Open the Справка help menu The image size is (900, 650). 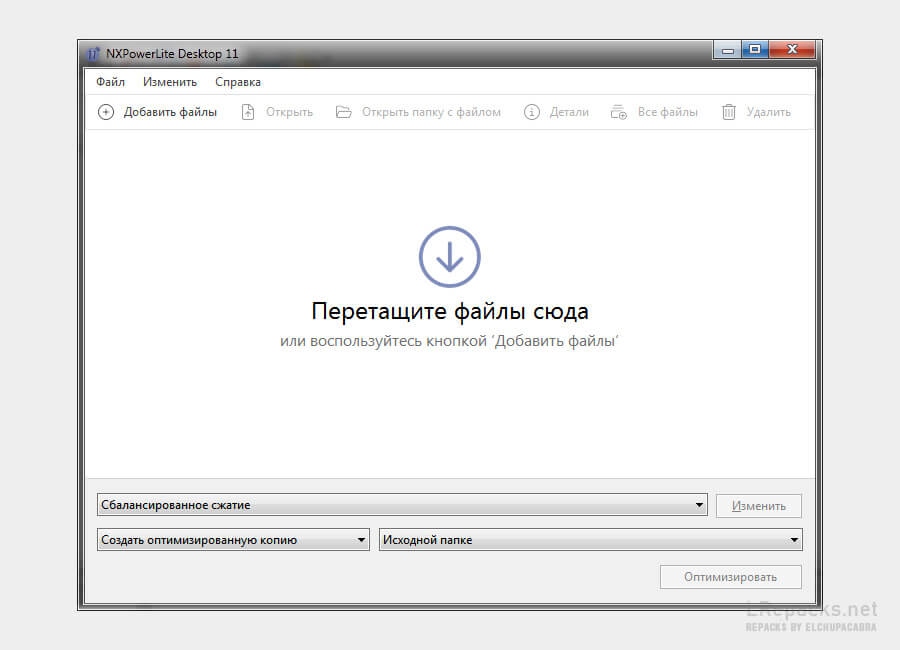[238, 82]
